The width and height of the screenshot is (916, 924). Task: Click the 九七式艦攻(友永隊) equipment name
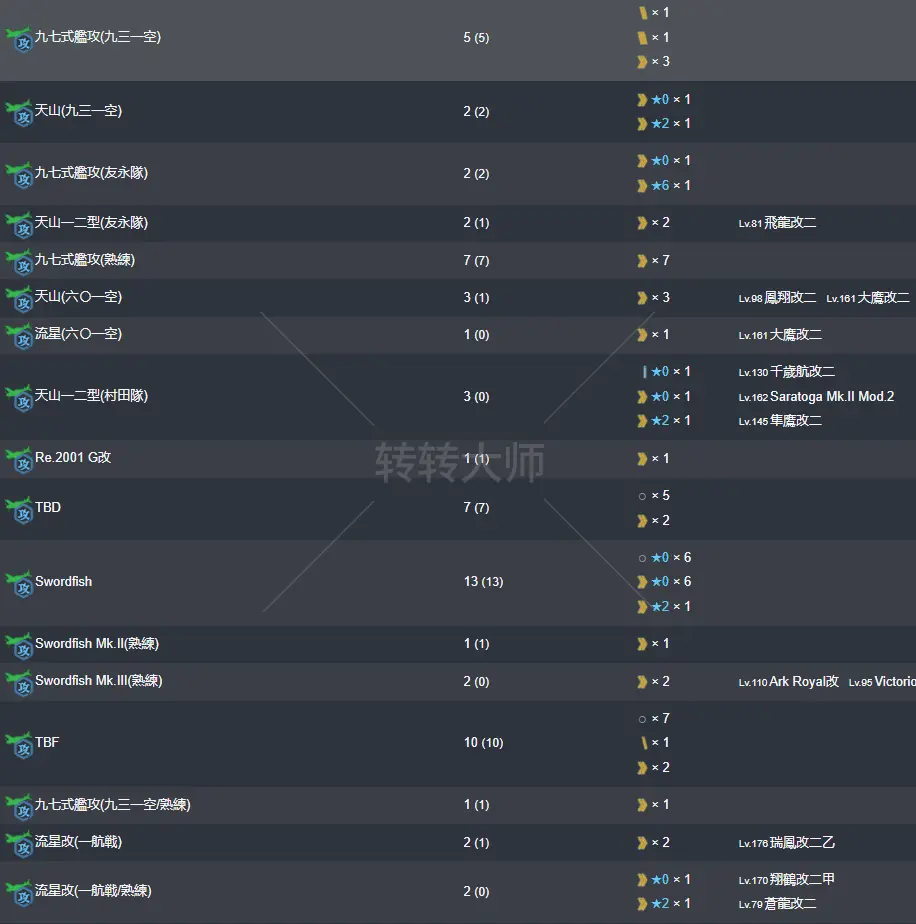pyautogui.click(x=91, y=173)
